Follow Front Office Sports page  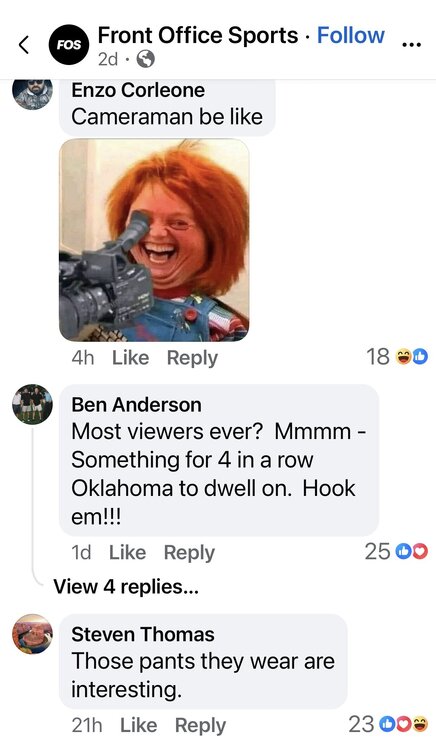[351, 35]
